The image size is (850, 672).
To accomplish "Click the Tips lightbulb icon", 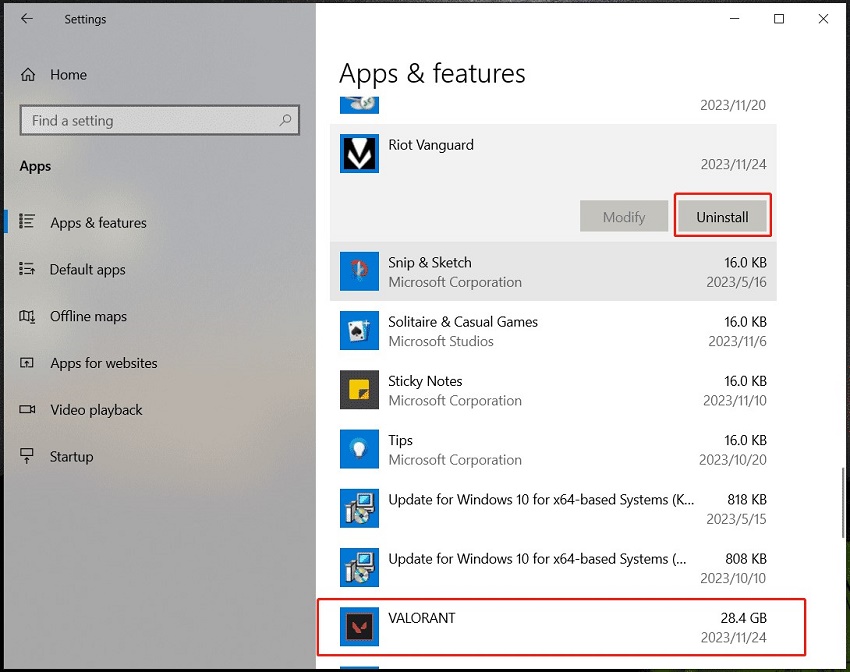I will click(x=359, y=449).
